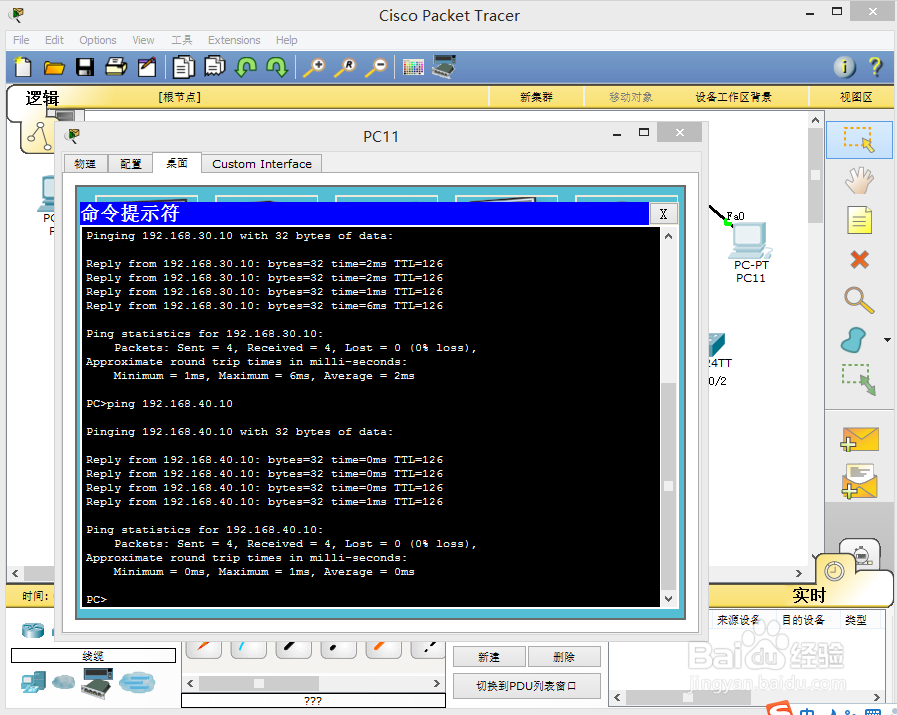This screenshot has height=715, width=897.
Task: Switch to the 物理 tab in PC11
Action: coord(85,164)
